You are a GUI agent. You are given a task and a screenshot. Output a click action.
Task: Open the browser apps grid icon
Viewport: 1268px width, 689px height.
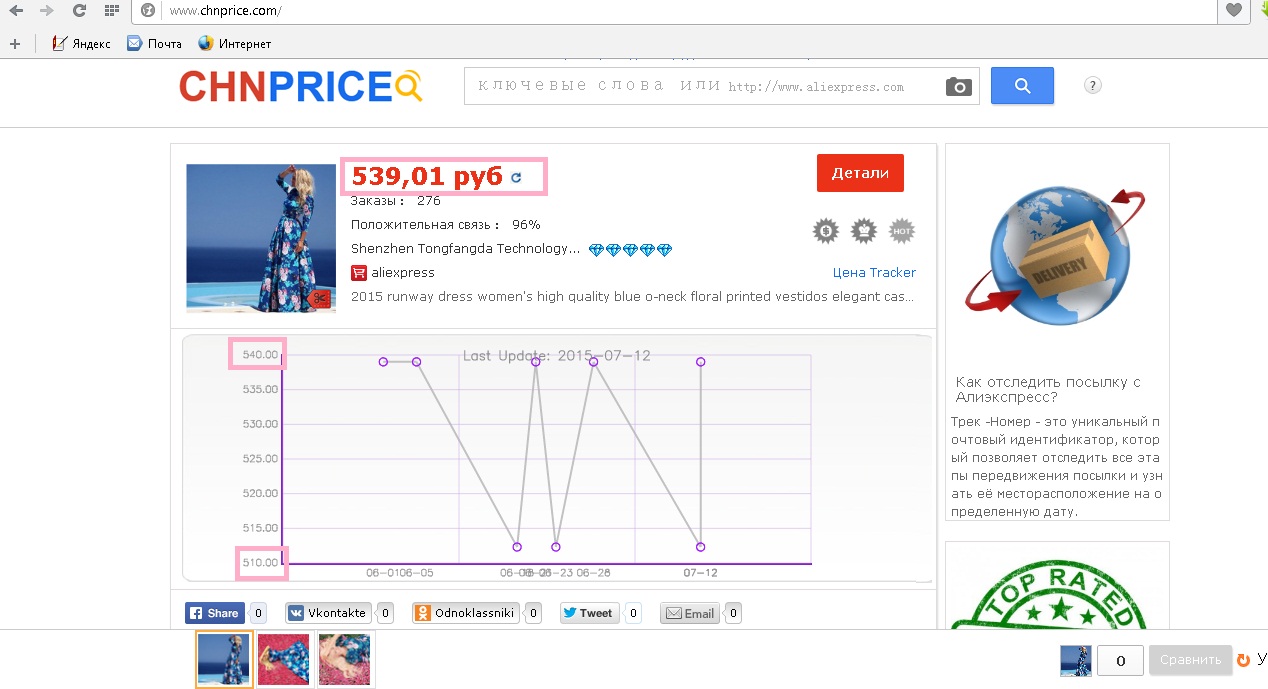click(x=111, y=11)
